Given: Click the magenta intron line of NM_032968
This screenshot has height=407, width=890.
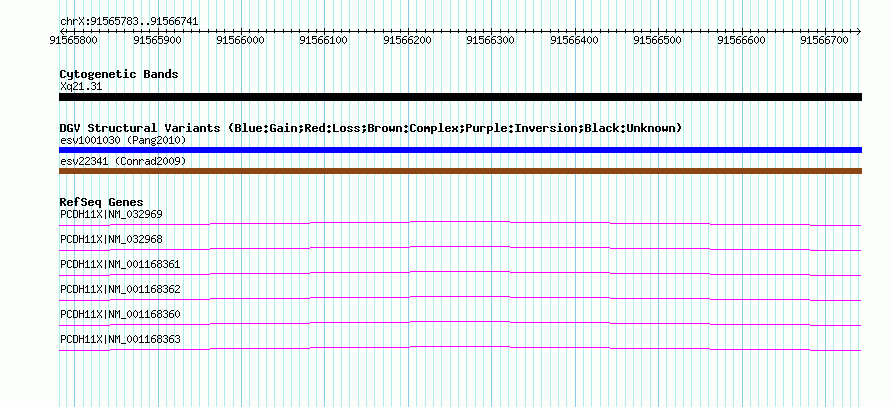Looking at the screenshot, I should pos(460,246).
